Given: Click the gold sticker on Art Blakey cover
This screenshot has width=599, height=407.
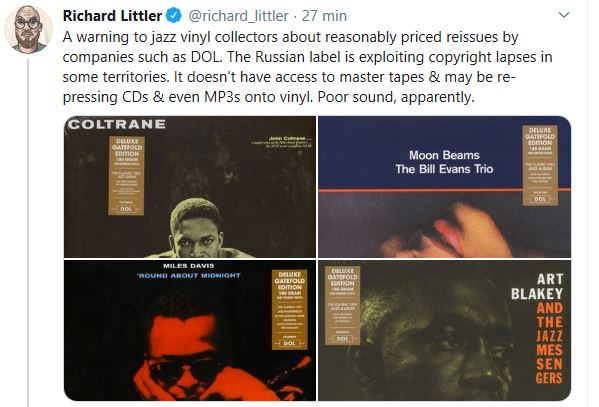Looking at the screenshot, I should pos(343,305).
